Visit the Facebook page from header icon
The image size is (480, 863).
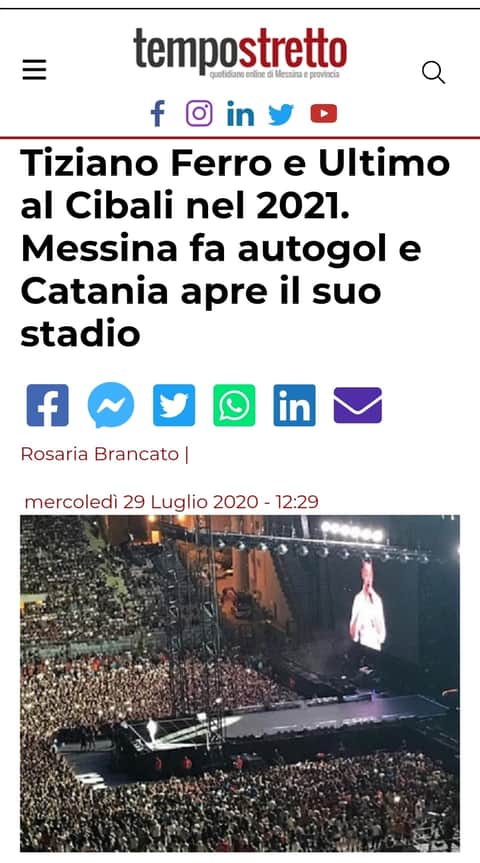point(158,113)
